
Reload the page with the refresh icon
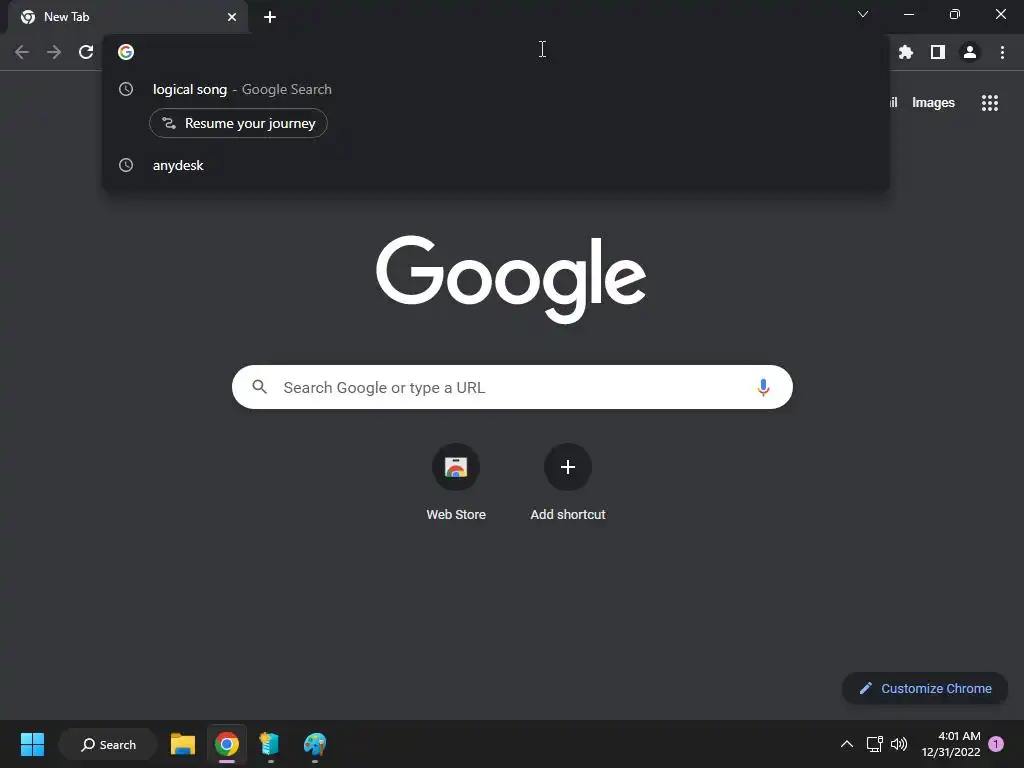point(86,52)
